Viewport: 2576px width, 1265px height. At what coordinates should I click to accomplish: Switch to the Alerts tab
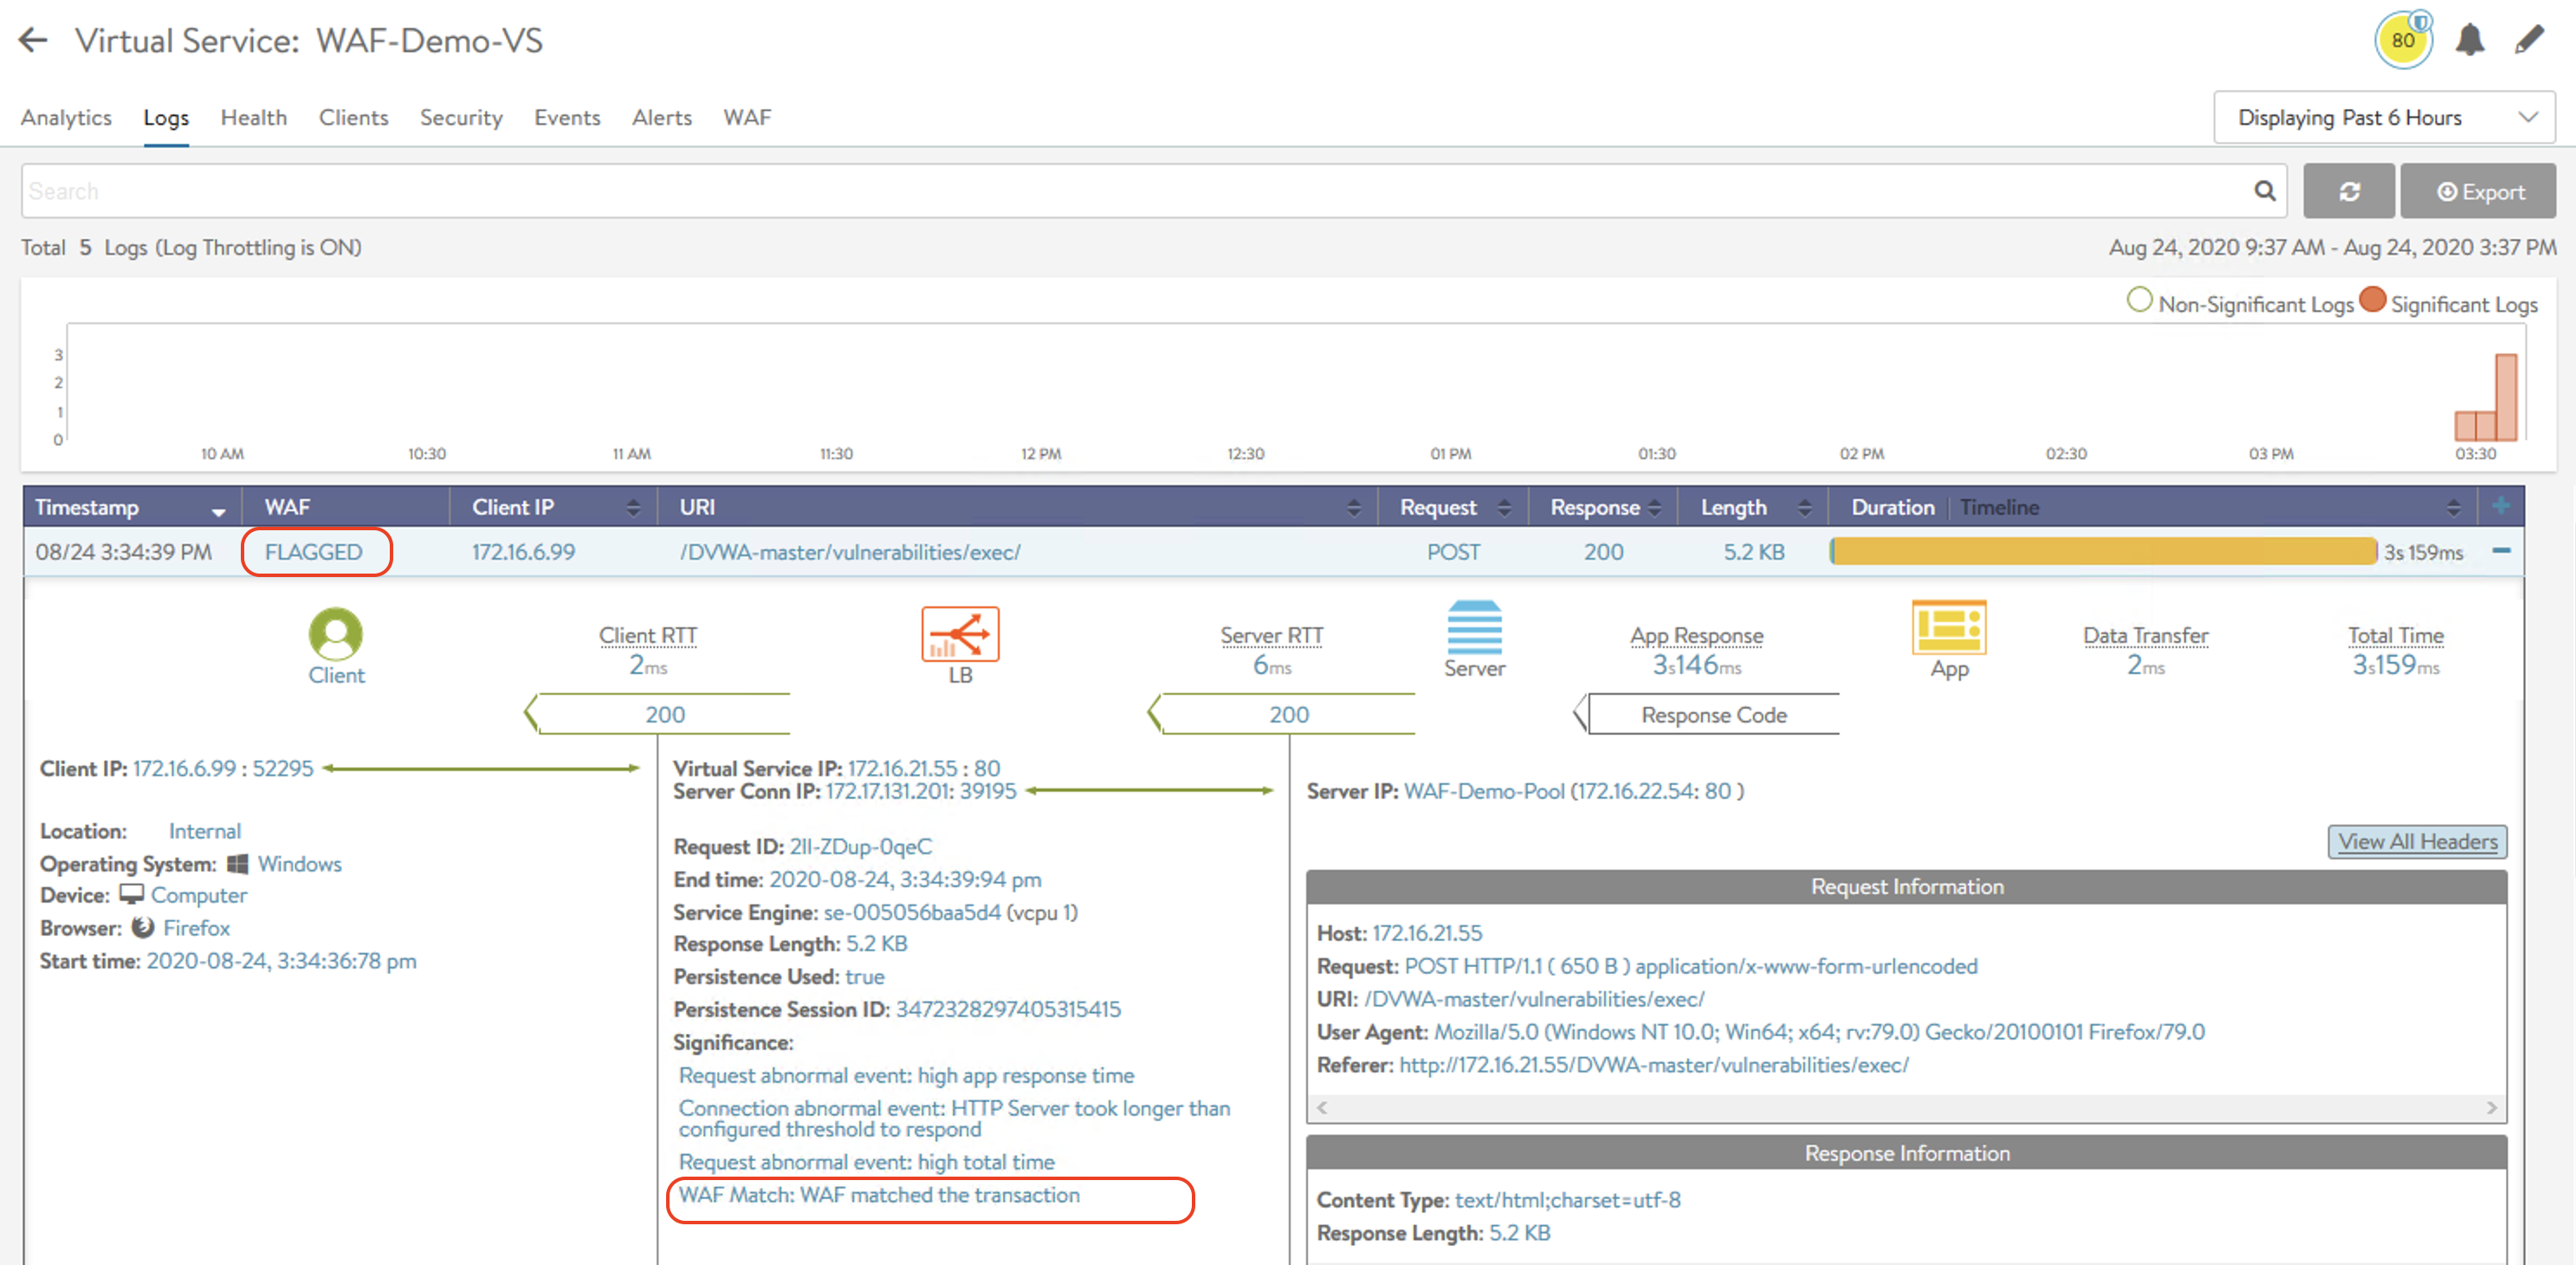[x=661, y=118]
